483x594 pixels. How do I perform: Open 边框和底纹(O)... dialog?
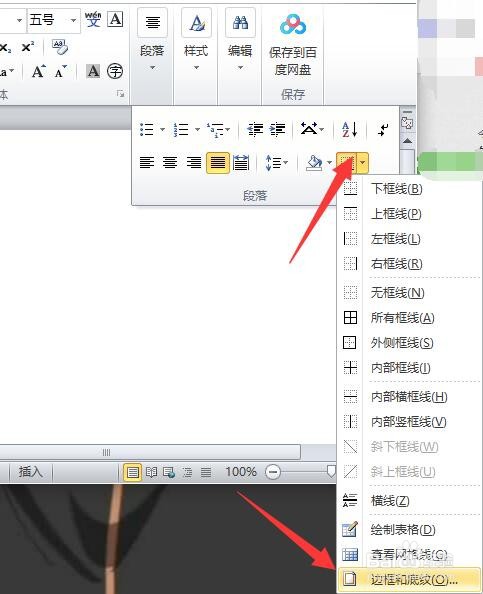(409, 579)
